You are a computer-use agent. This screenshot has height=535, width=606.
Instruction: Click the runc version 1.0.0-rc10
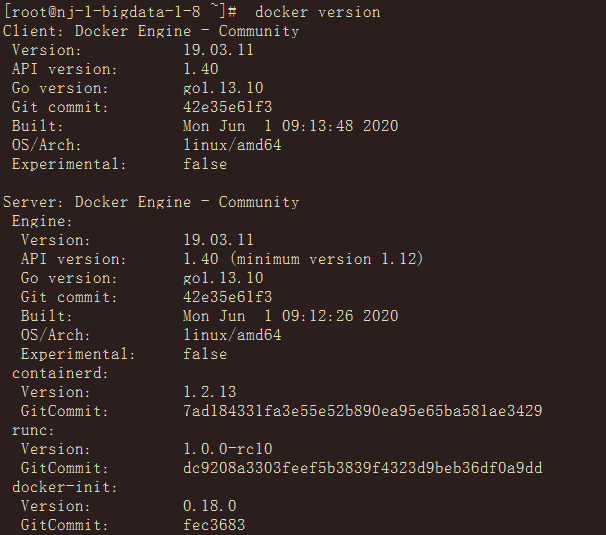[228, 449]
